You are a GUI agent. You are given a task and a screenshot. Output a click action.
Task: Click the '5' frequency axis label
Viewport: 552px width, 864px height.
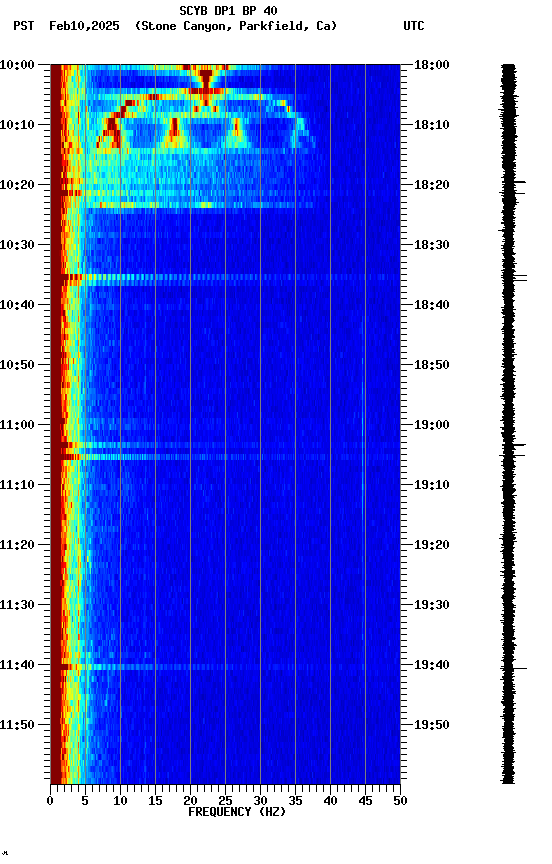pos(85,801)
